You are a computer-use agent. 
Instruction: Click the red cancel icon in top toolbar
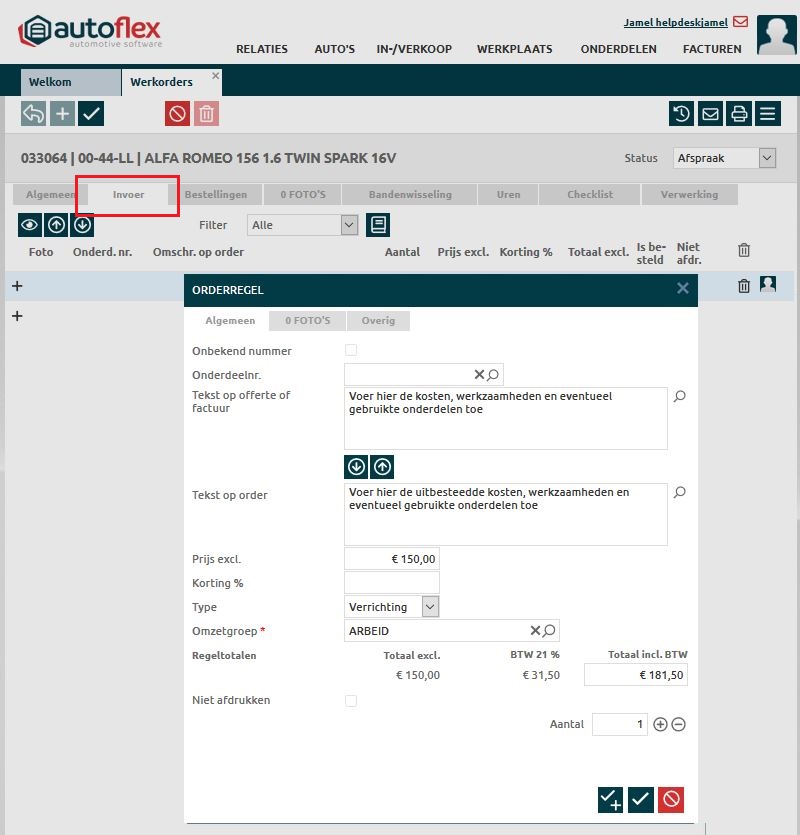177,113
